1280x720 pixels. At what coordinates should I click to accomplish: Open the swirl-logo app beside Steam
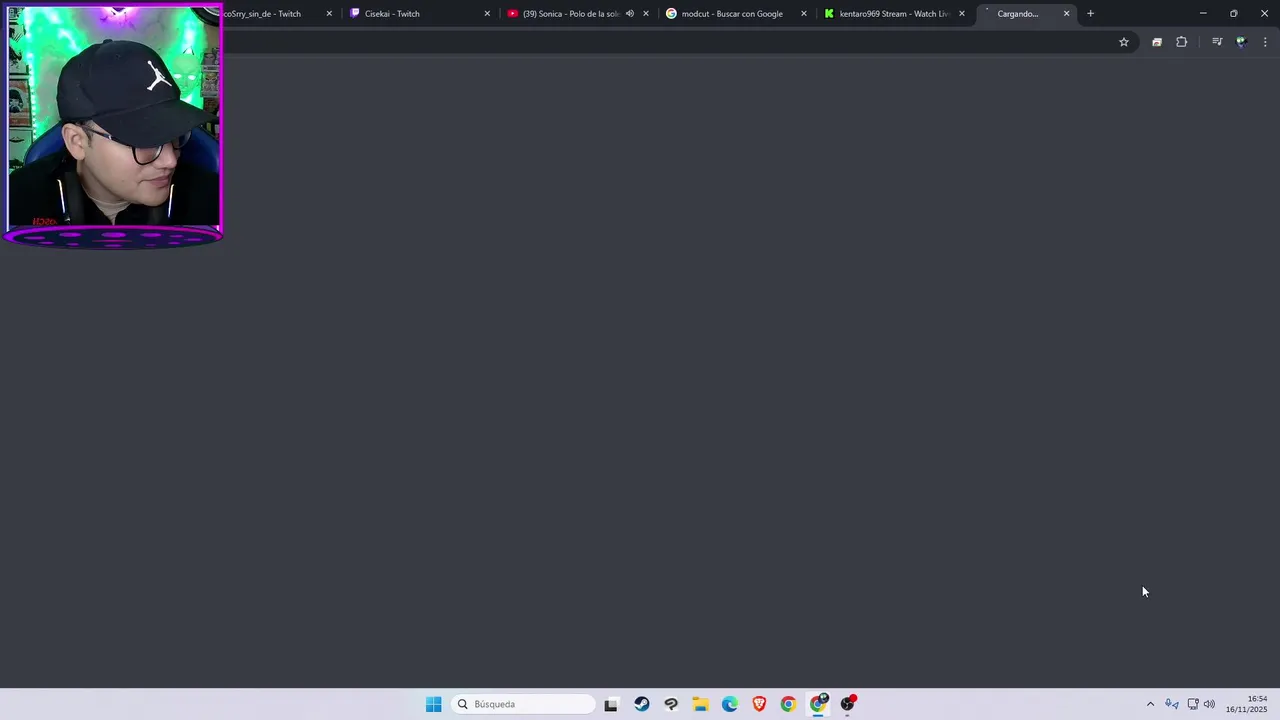[671, 704]
